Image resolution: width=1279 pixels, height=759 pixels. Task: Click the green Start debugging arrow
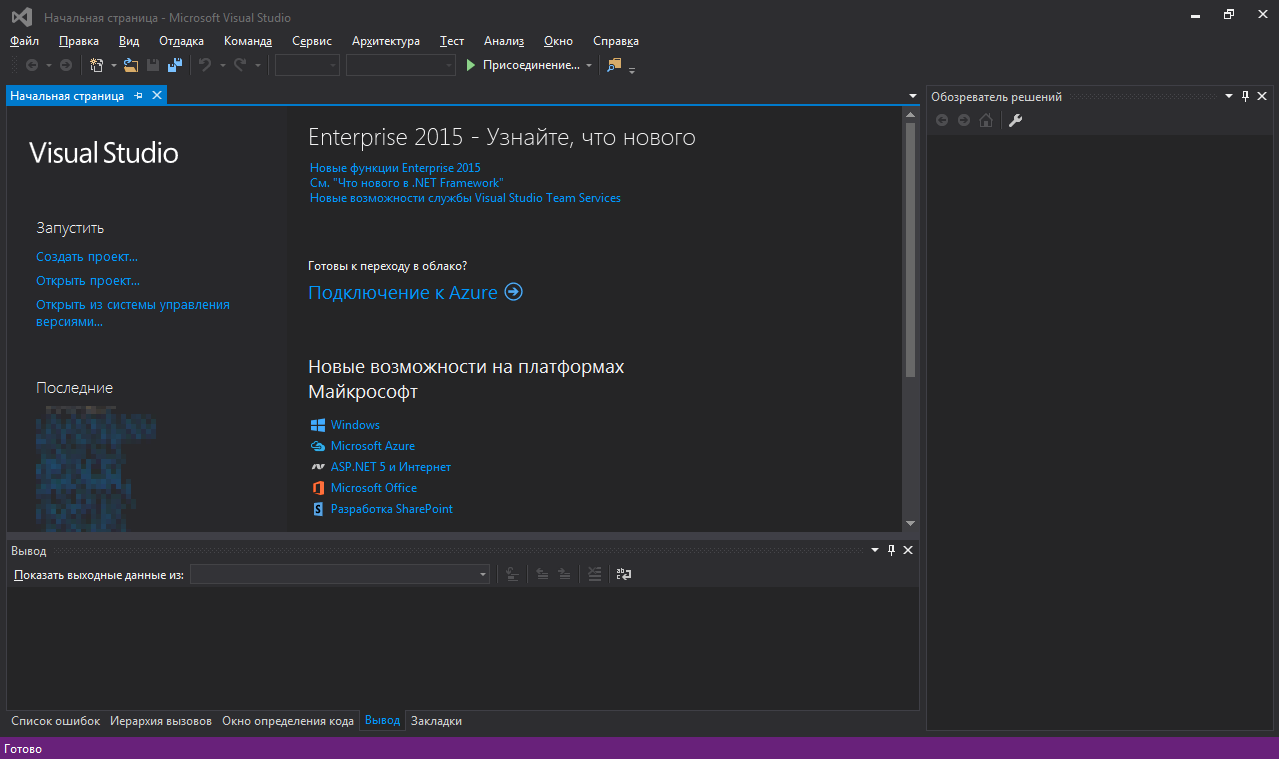point(471,65)
